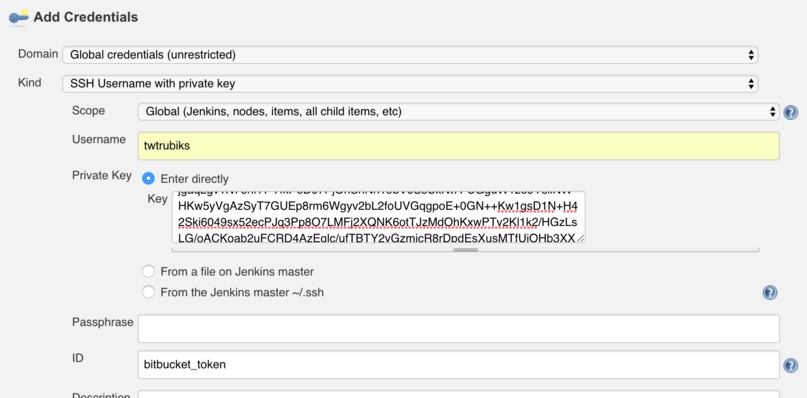Expand the Scope dropdown
Image resolution: width=807 pixels, height=398 pixels.
pyautogui.click(x=458, y=111)
